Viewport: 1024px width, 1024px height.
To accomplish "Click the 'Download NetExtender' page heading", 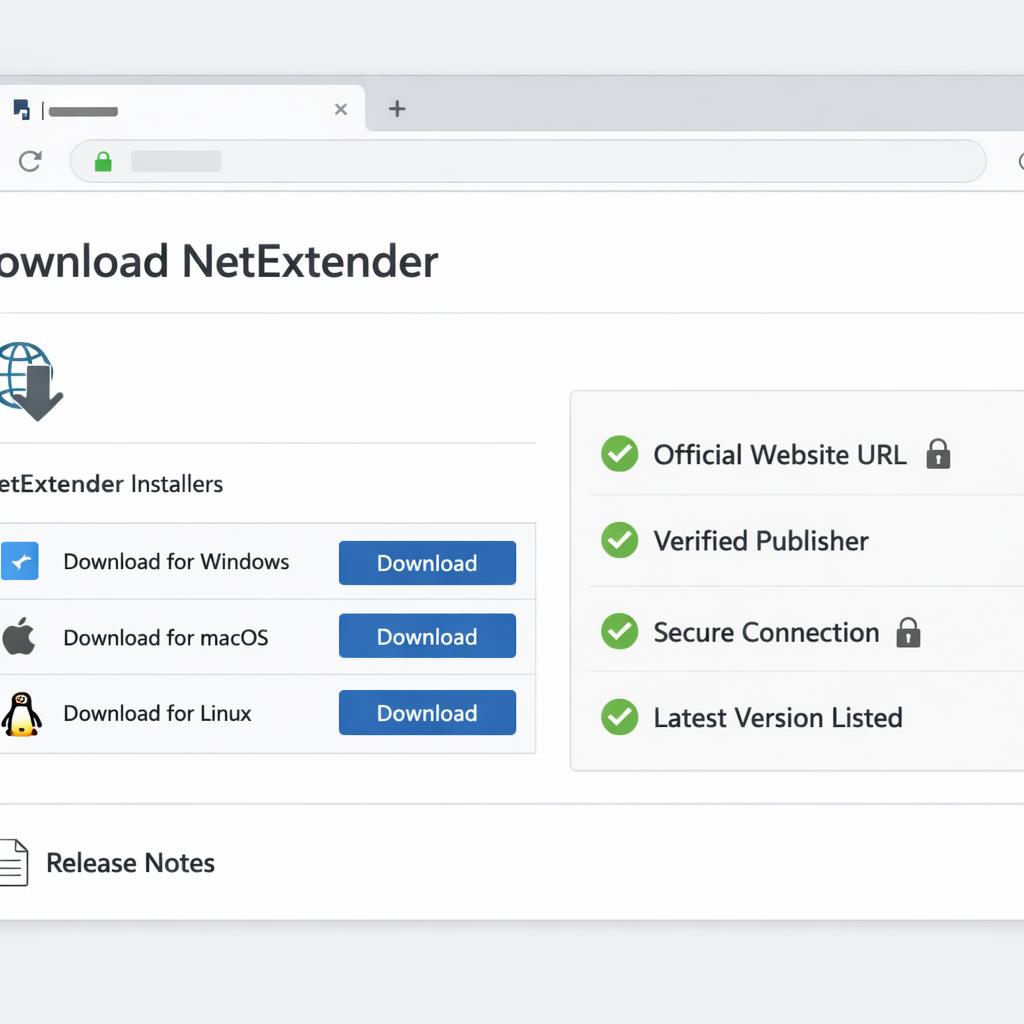I will tap(219, 261).
